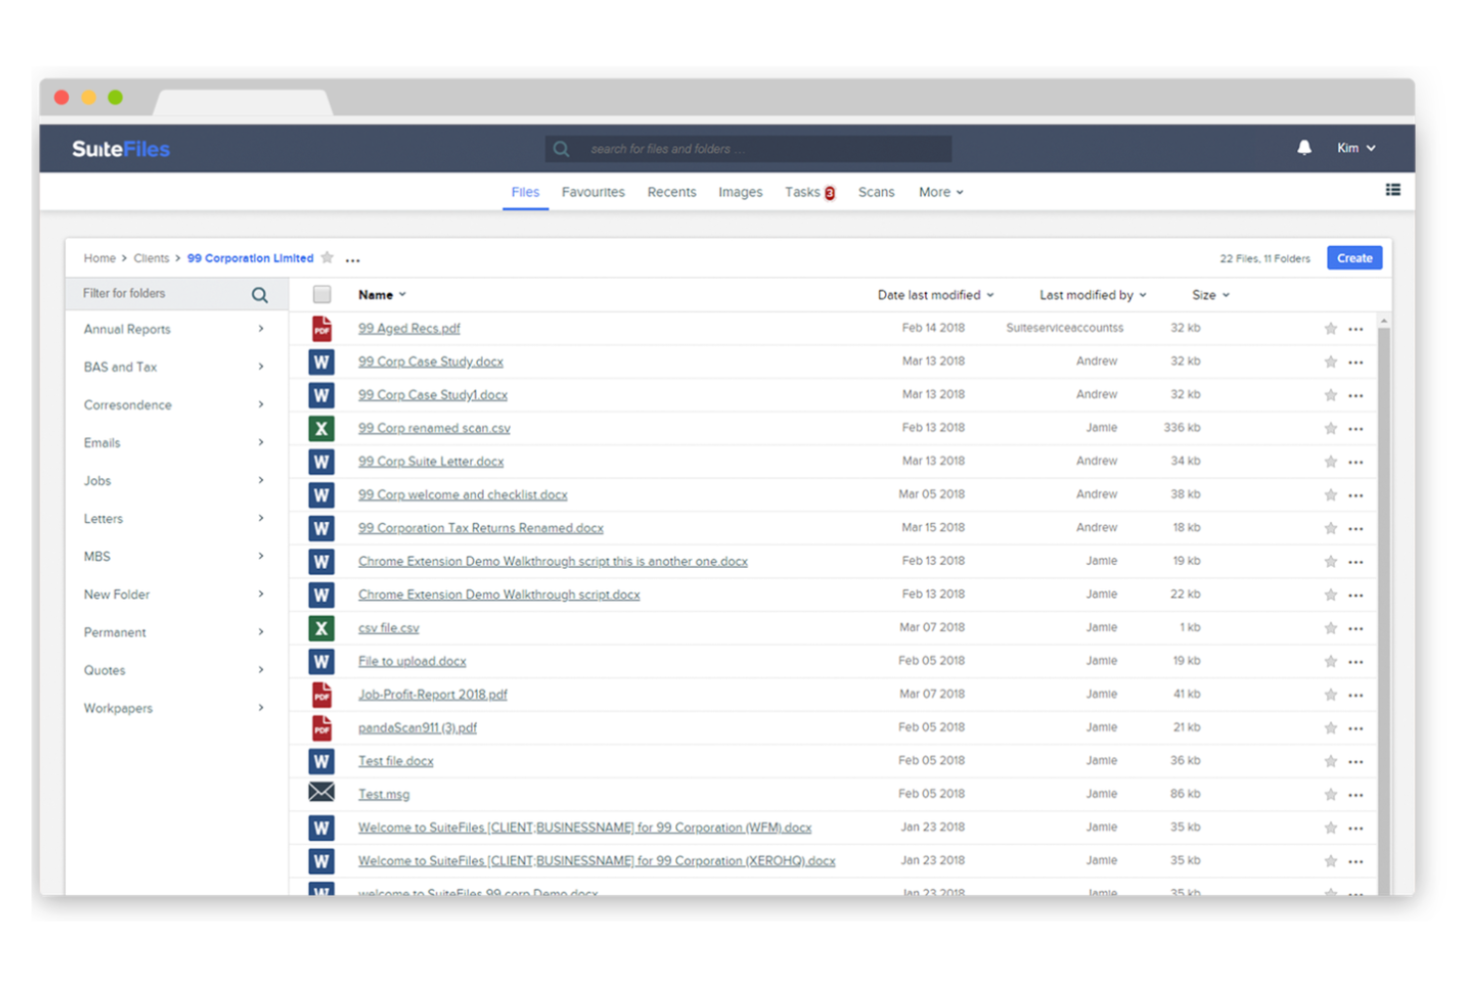Open the Date last modified sort dropdown
The width and height of the screenshot is (1480, 987).
coord(935,294)
